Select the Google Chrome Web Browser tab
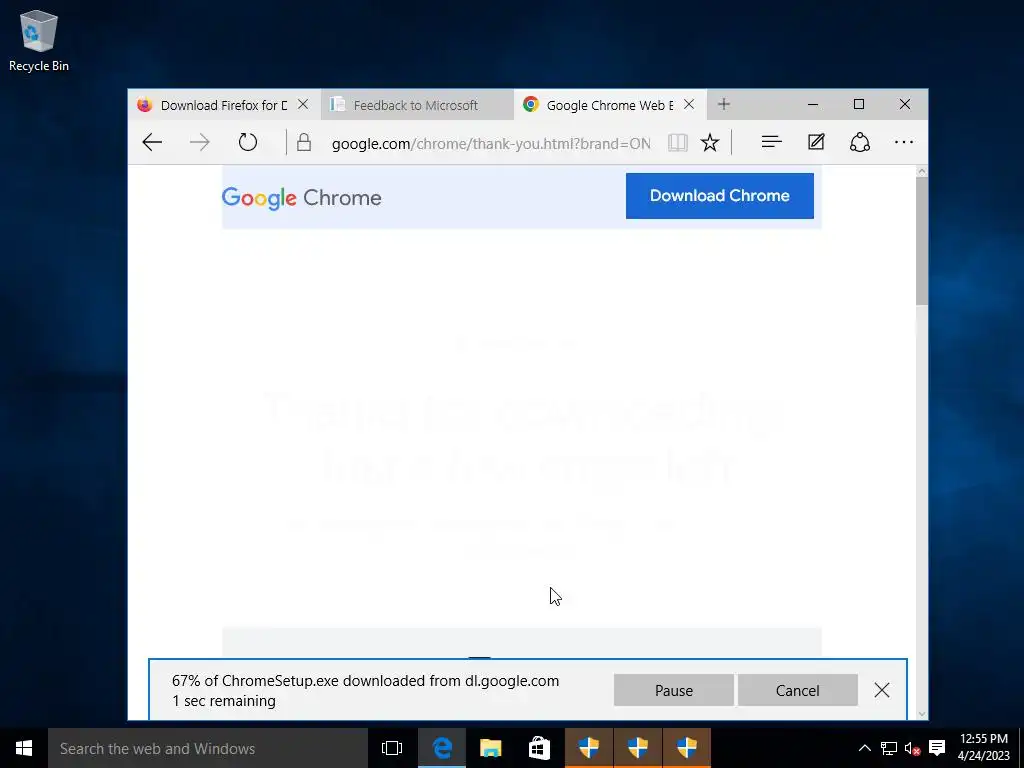This screenshot has width=1024, height=768. point(610,105)
